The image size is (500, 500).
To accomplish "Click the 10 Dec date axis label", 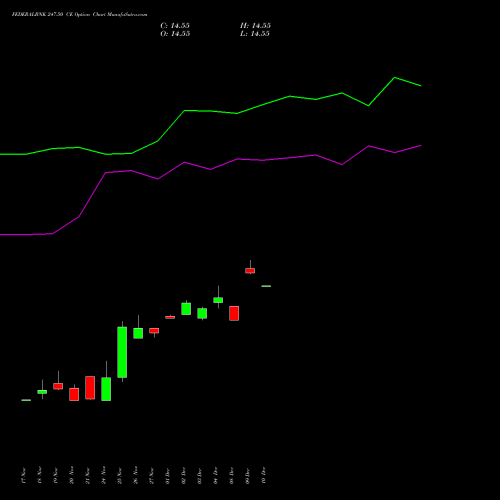I will [263, 475].
